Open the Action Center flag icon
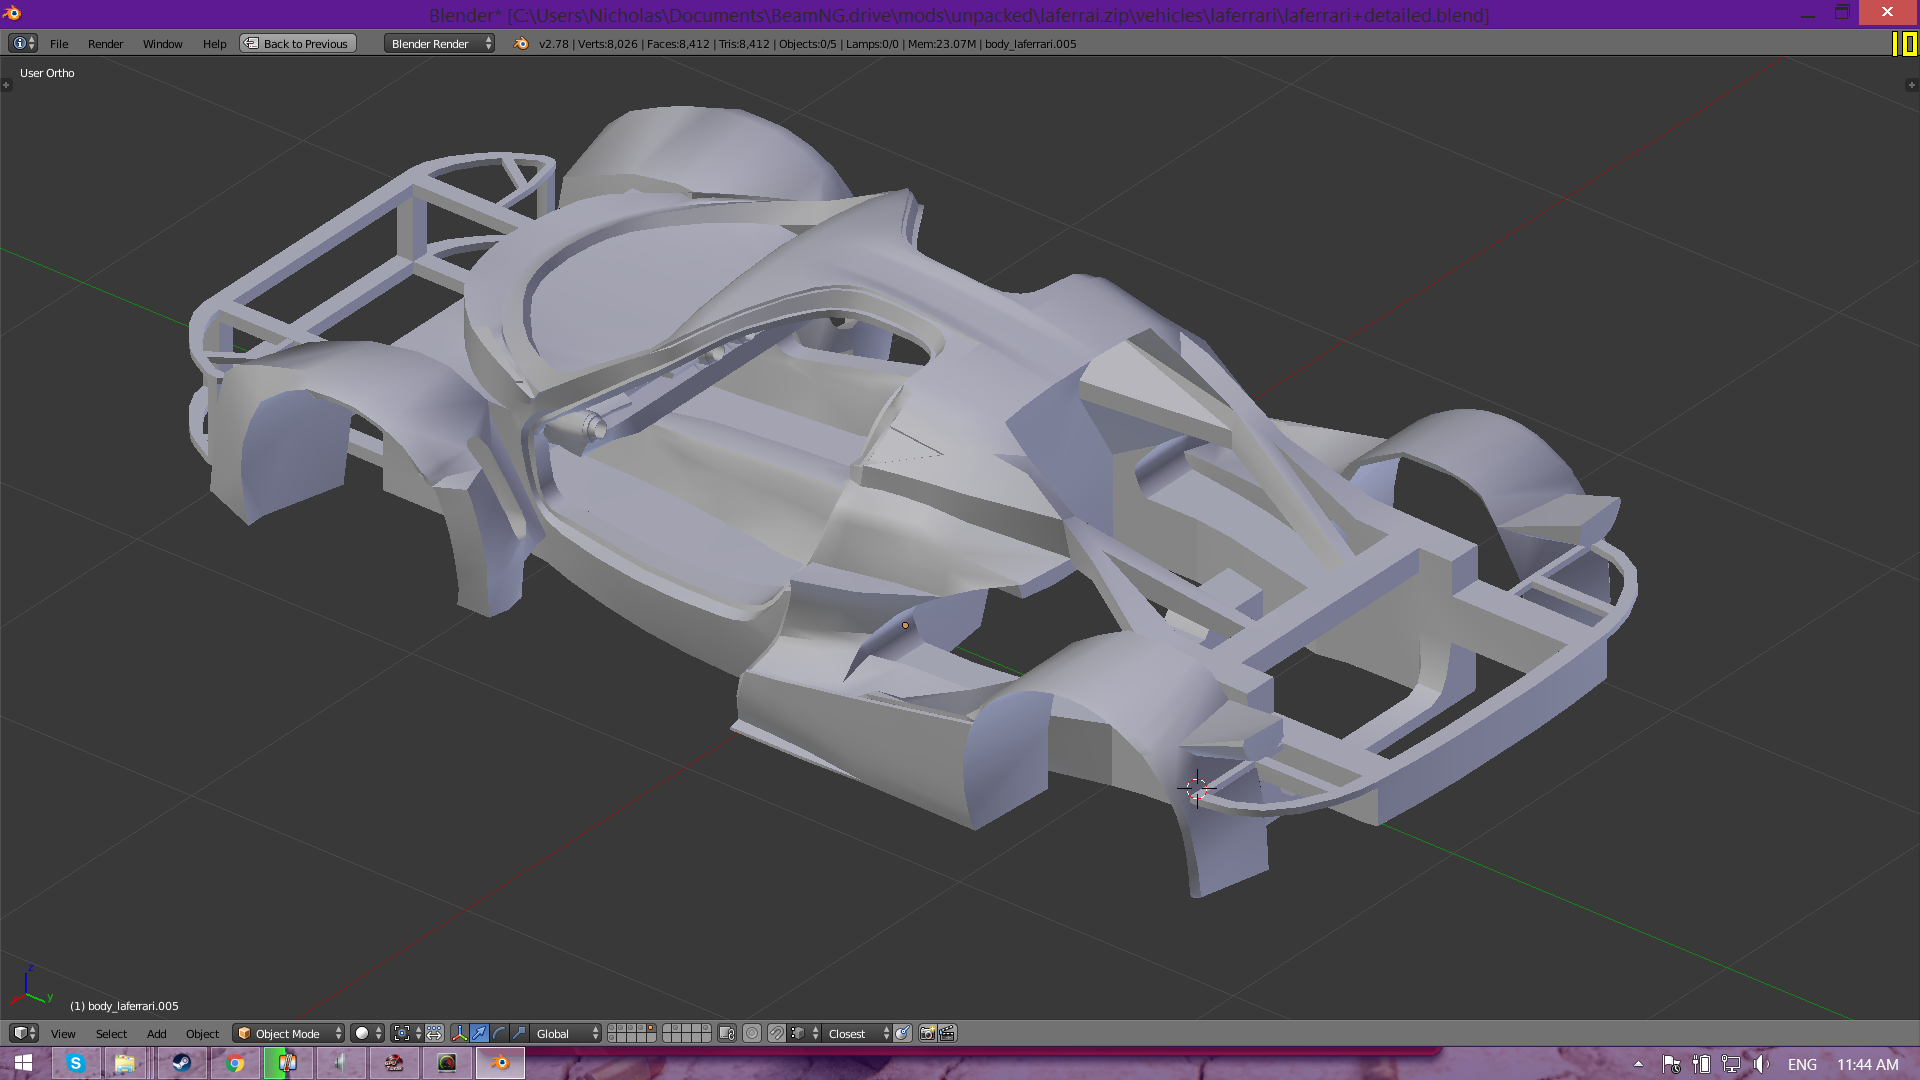 click(1671, 1064)
